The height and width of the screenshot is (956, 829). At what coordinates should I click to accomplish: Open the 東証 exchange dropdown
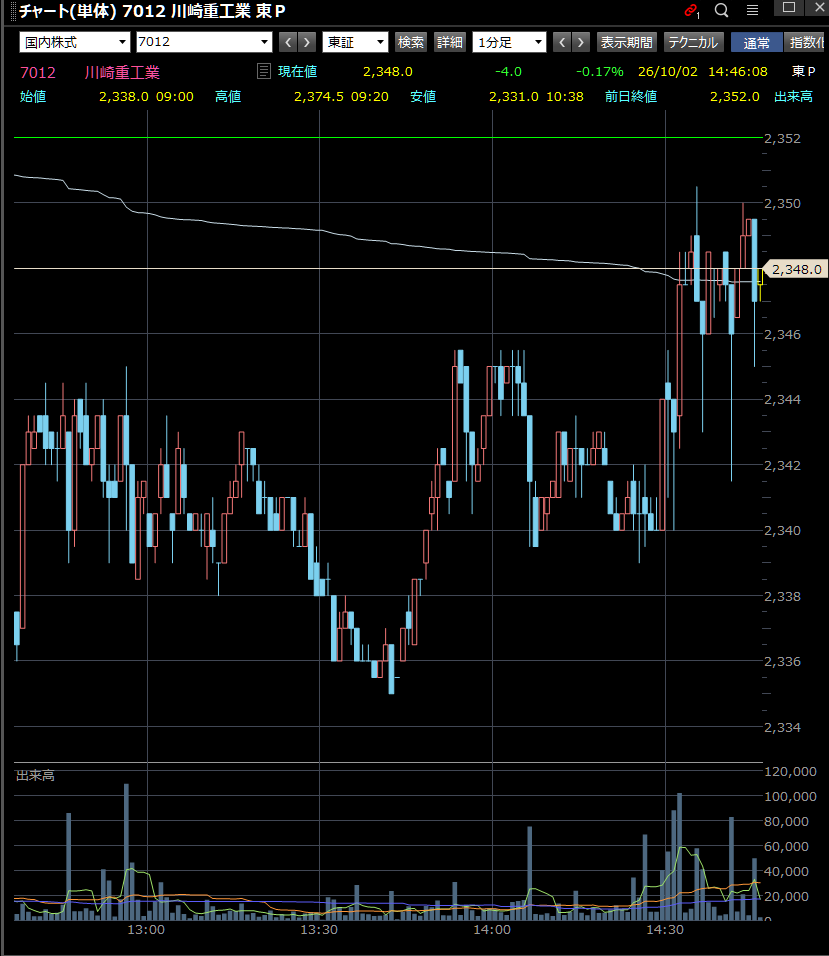pyautogui.click(x=355, y=42)
